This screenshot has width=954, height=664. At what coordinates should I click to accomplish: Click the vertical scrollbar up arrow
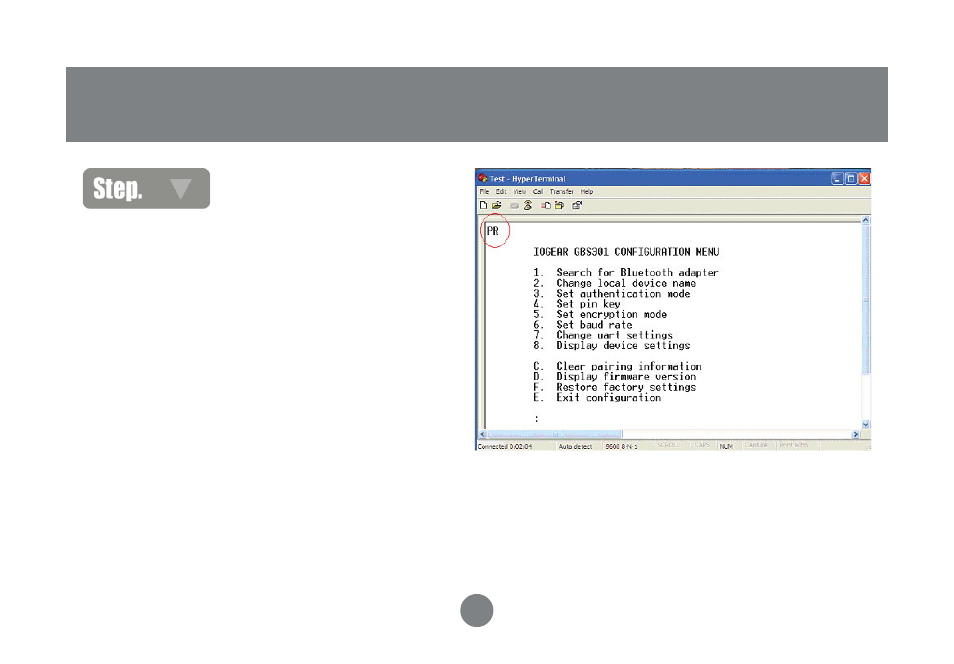(866, 220)
